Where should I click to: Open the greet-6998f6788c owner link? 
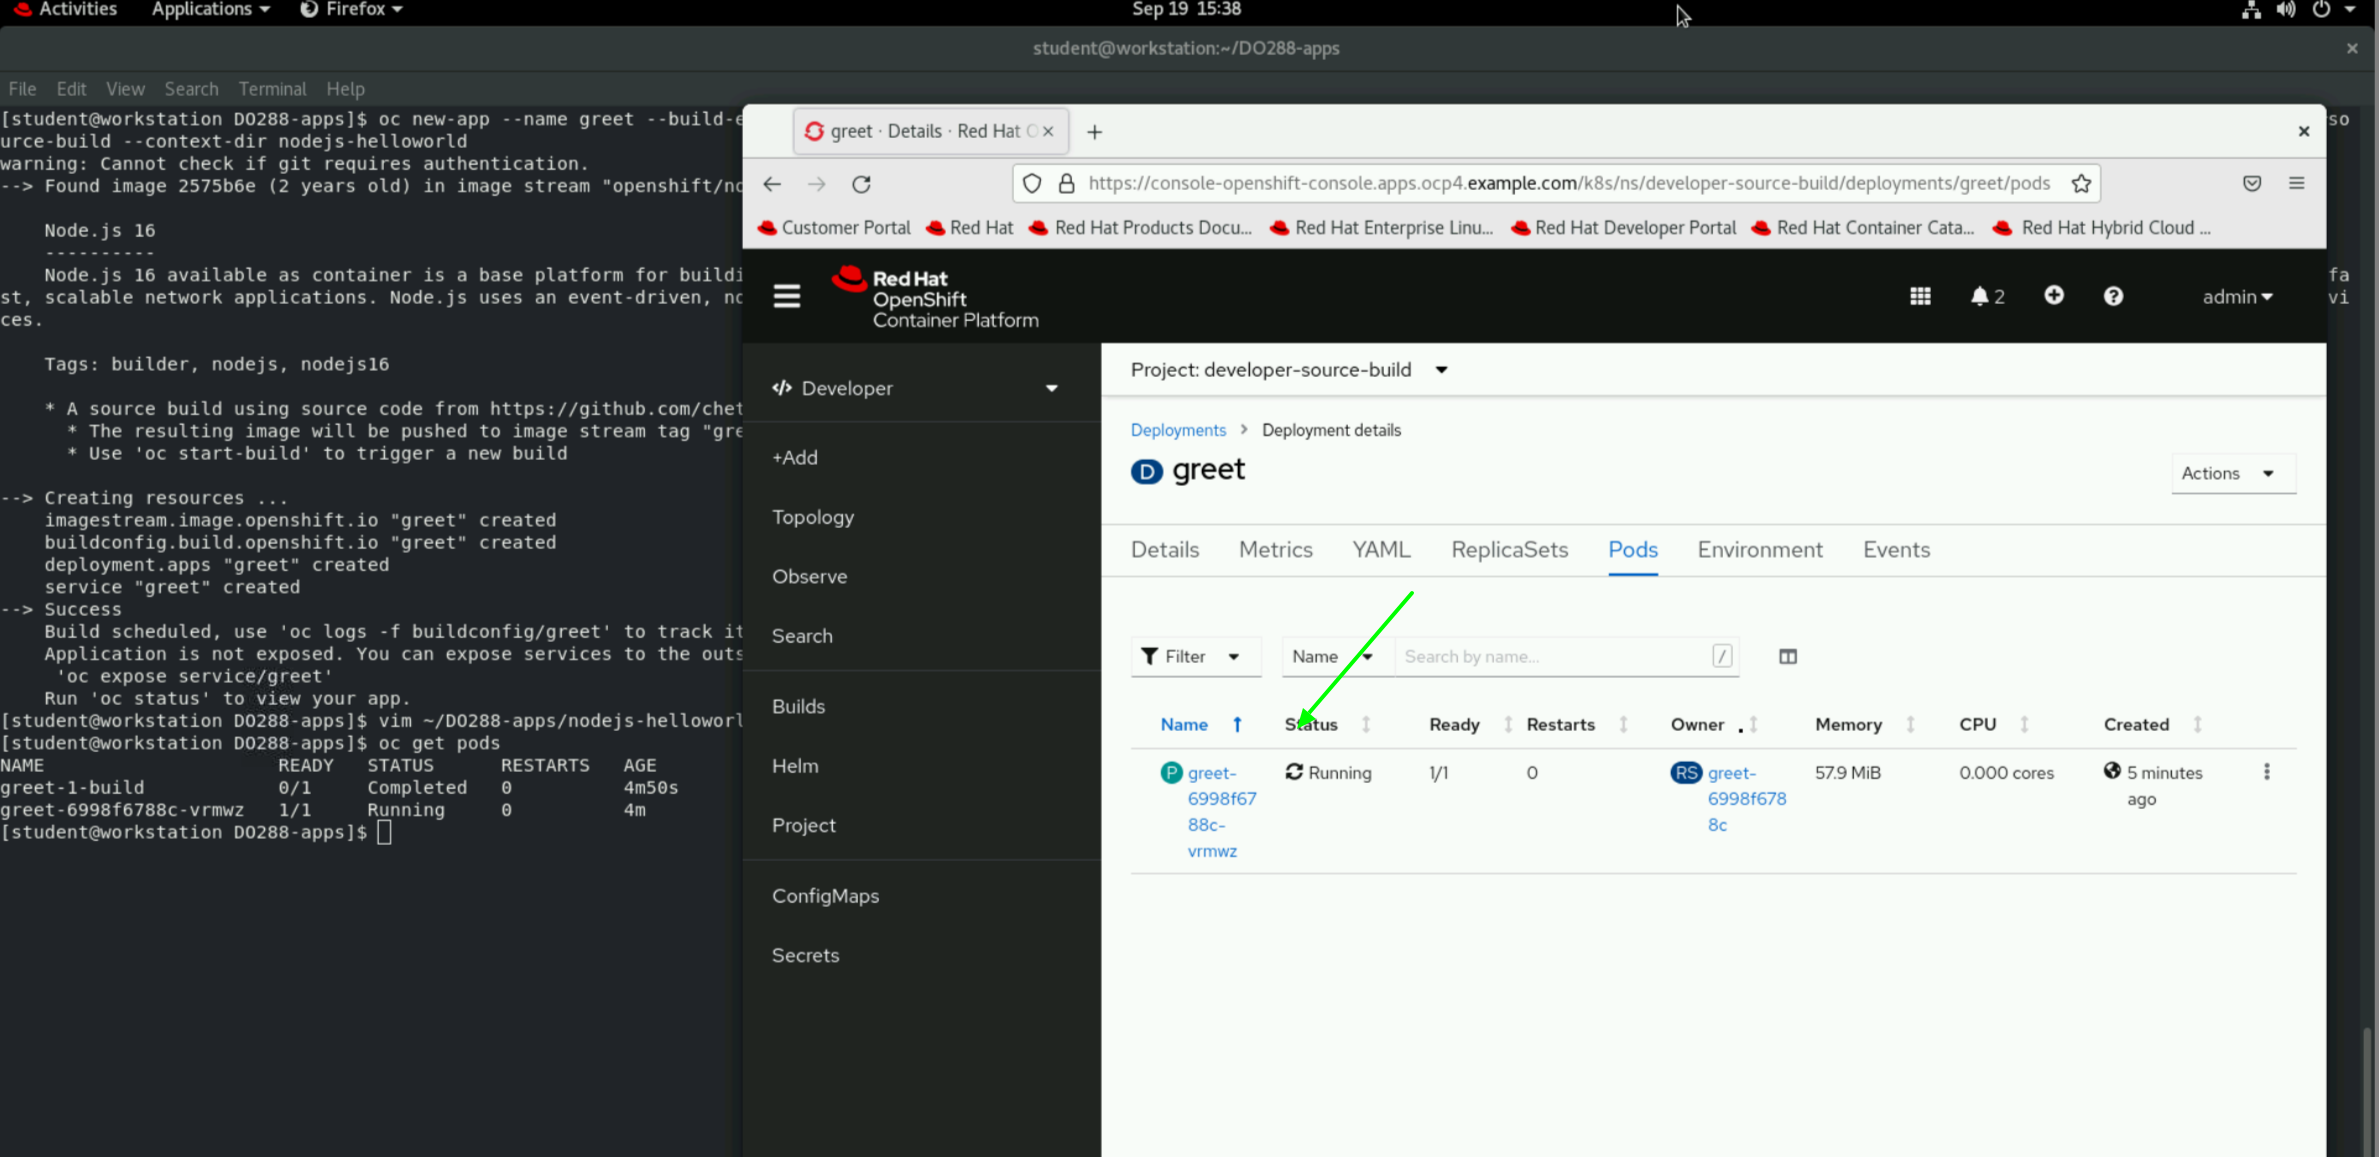(1746, 798)
